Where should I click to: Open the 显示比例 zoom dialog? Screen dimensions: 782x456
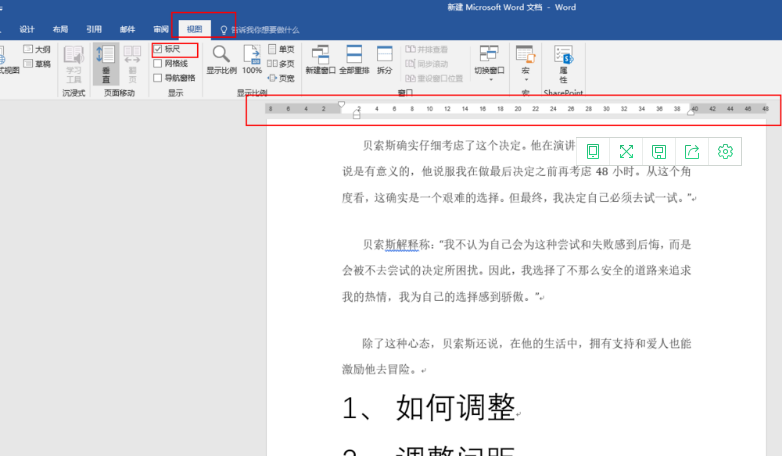(221, 60)
